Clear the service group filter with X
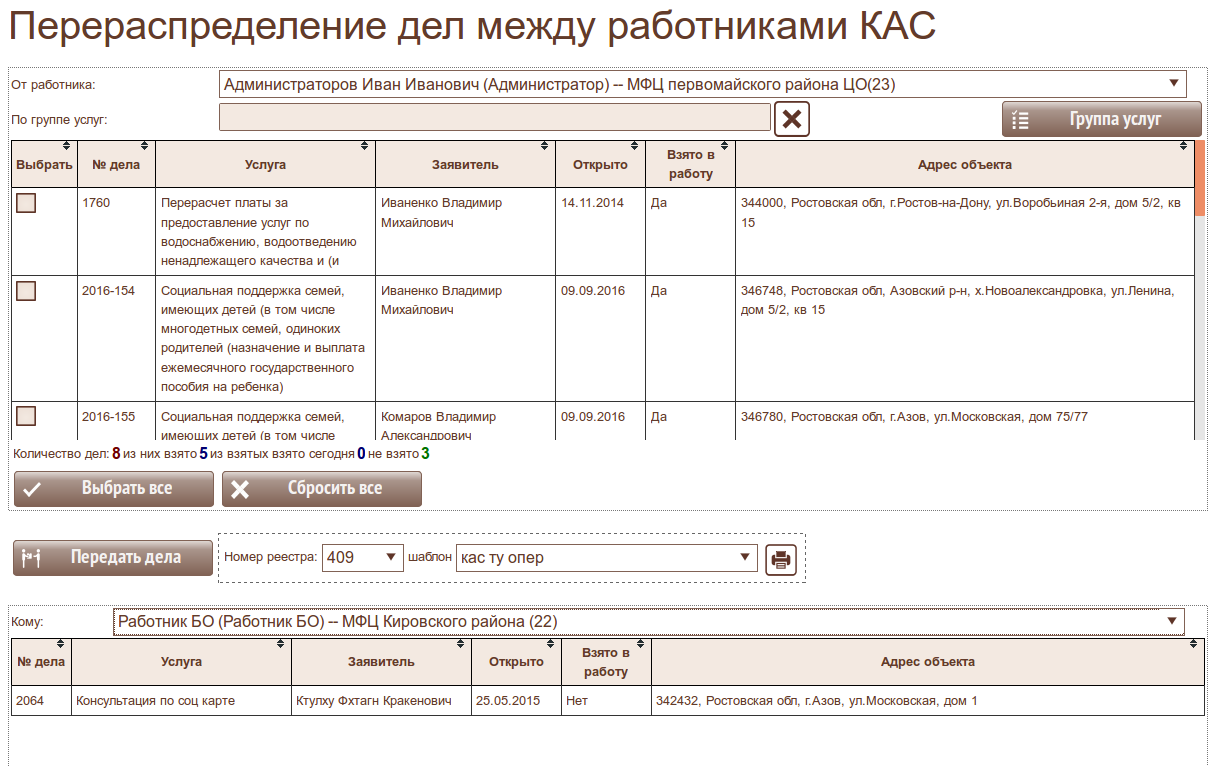The image size is (1216, 766). (791, 119)
